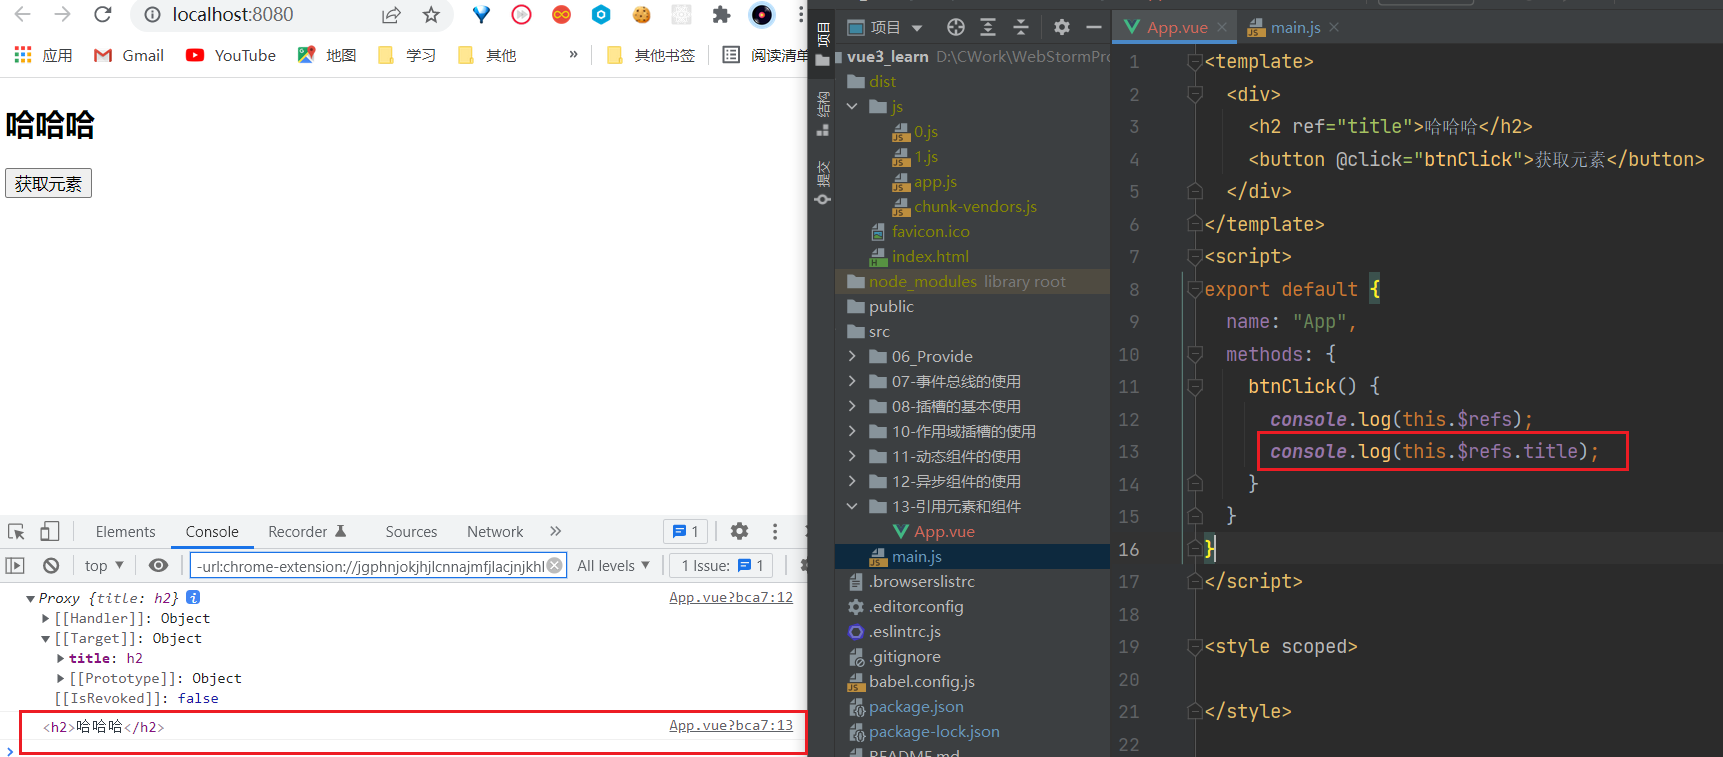Open the 结构 structure side panel
1723x757 pixels.
point(823,112)
